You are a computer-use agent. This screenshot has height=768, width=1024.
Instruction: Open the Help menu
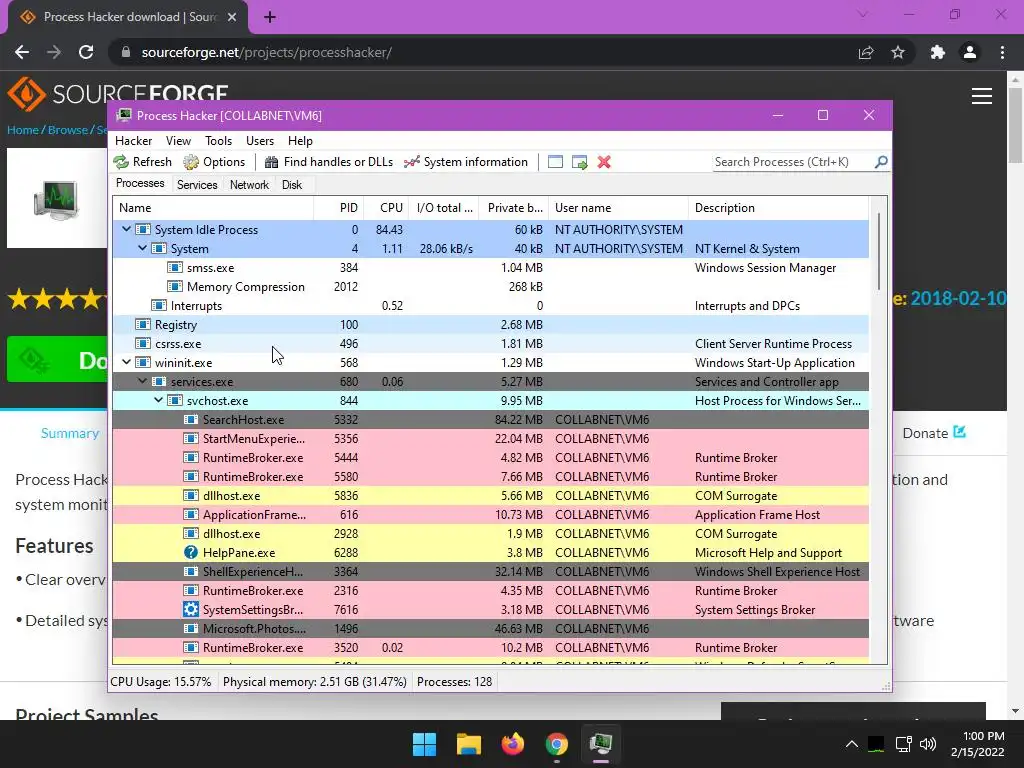tap(300, 141)
